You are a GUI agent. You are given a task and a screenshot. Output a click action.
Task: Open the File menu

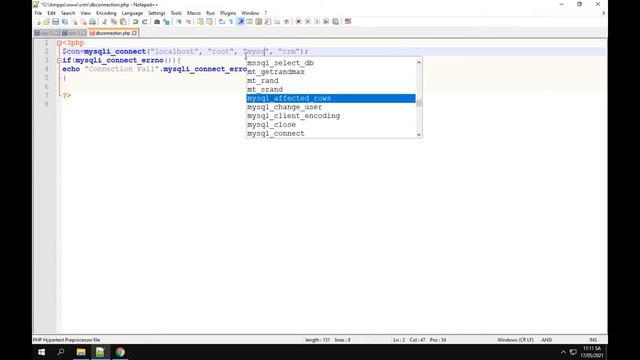point(38,13)
